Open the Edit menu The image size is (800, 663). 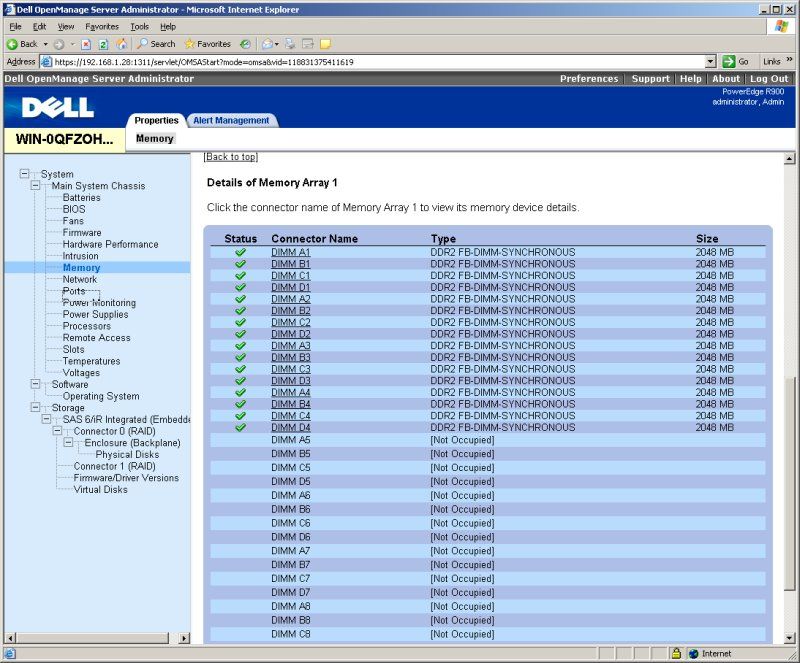tap(39, 27)
